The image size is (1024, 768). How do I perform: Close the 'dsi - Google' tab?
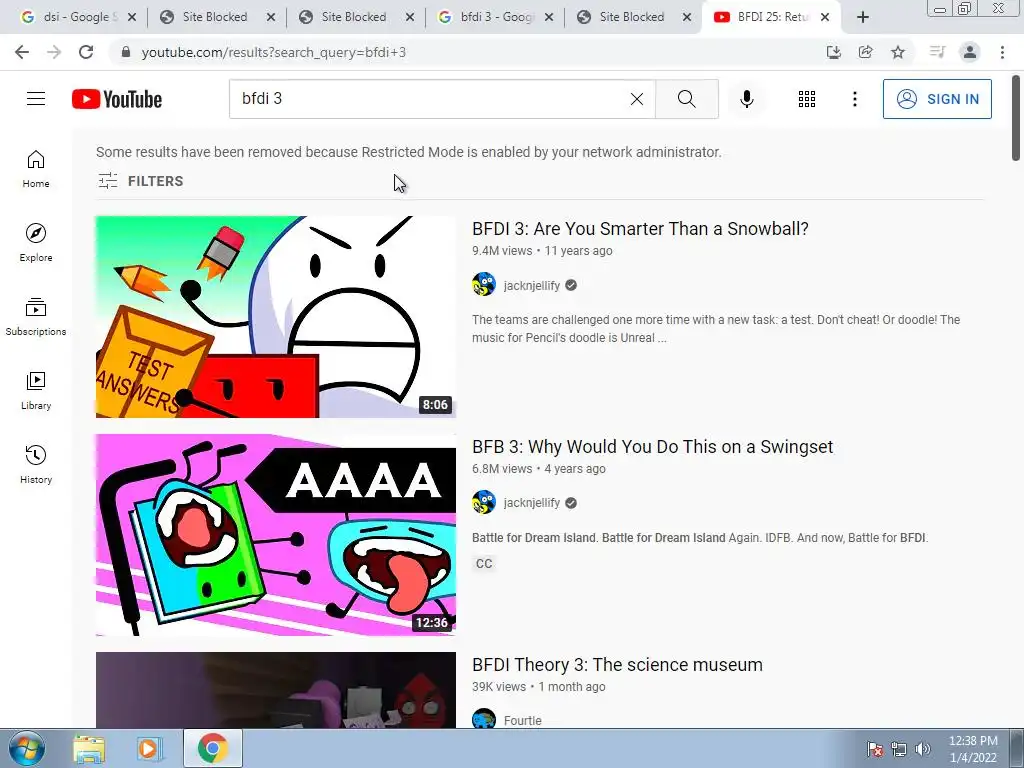[x=132, y=18]
